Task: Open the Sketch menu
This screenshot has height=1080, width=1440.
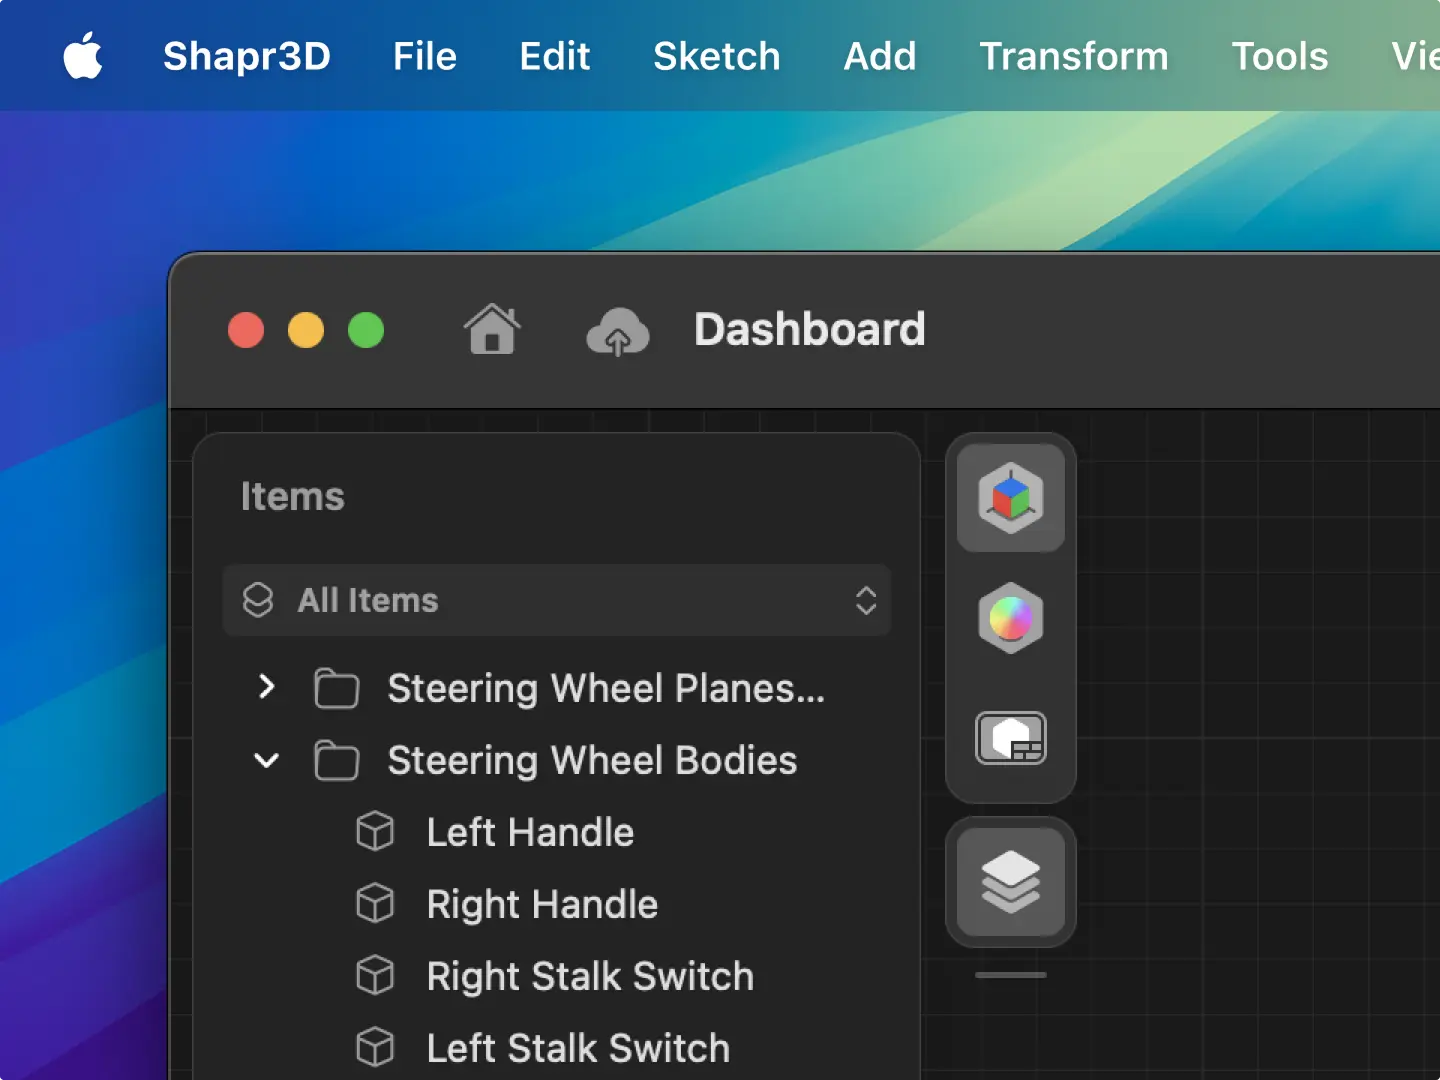Action: click(717, 56)
